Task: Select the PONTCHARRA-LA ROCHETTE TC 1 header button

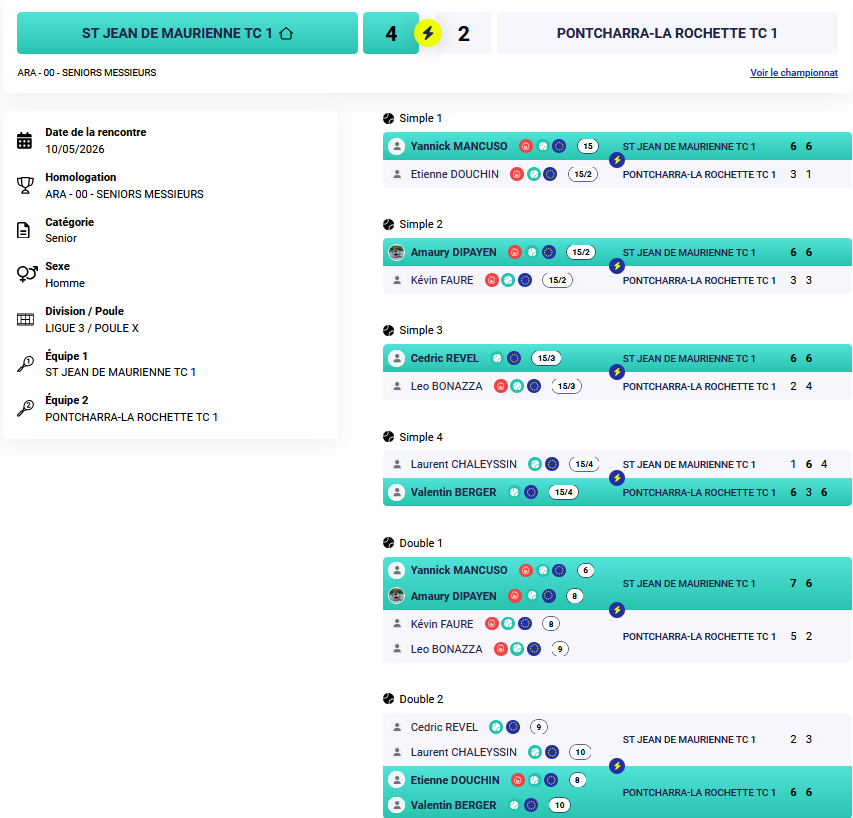Action: (667, 33)
